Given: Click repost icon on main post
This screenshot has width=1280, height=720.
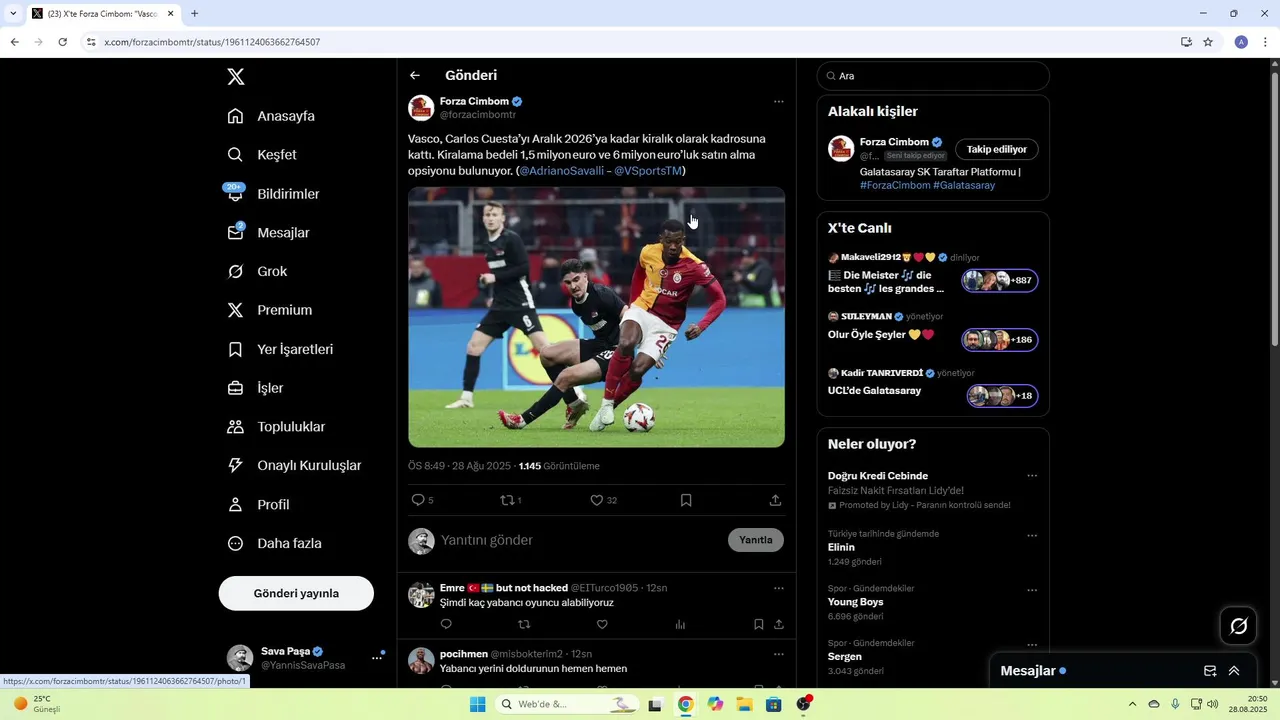Looking at the screenshot, I should pos(510,500).
